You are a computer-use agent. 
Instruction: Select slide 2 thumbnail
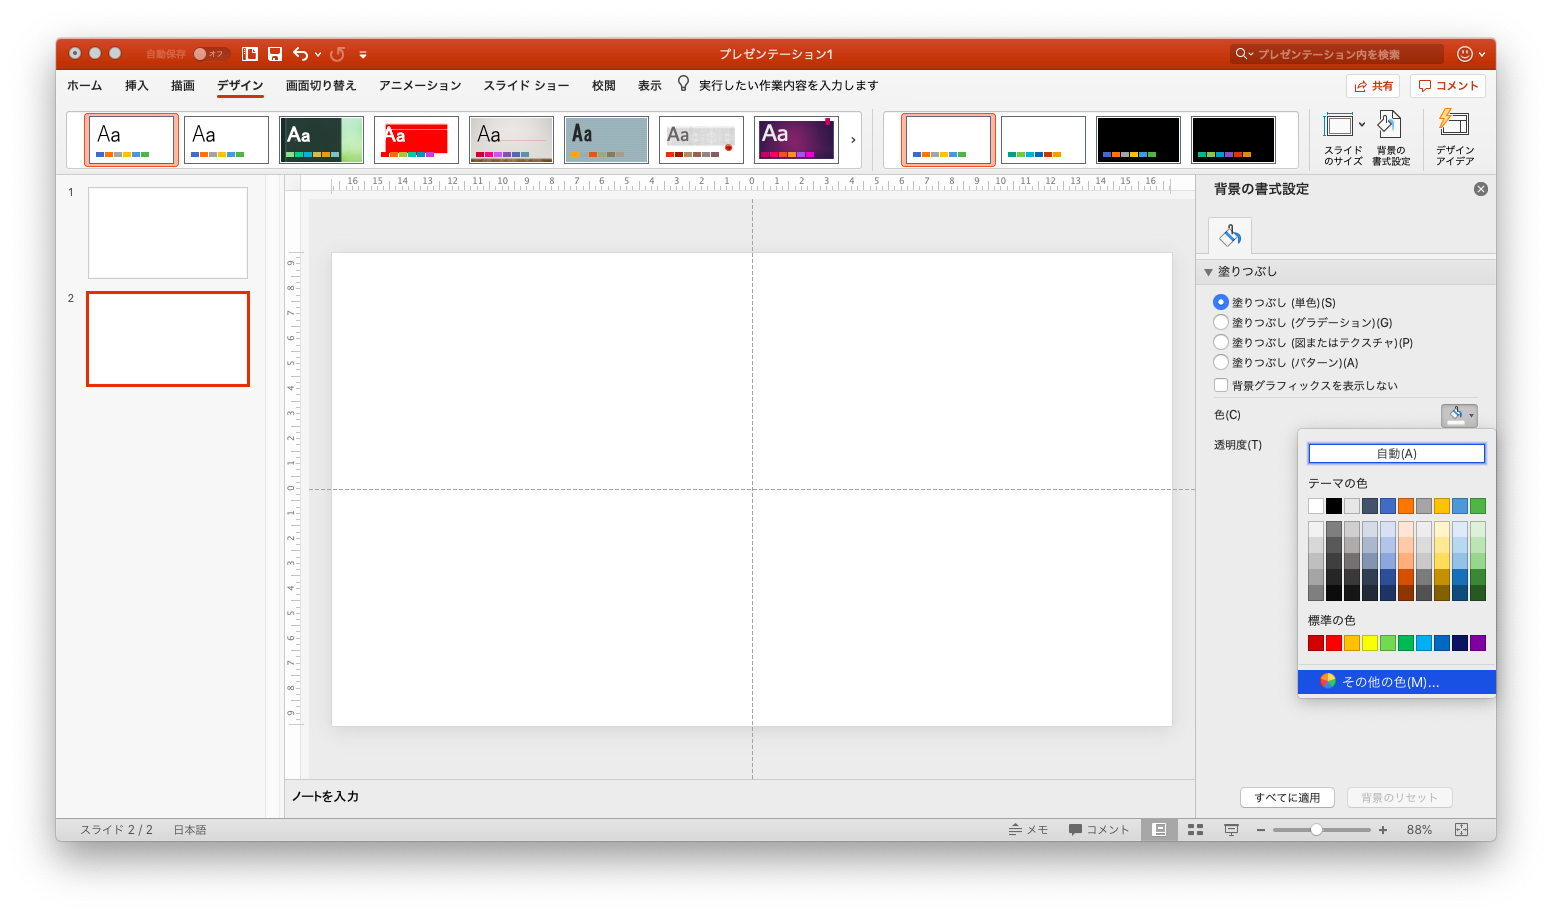(x=168, y=339)
